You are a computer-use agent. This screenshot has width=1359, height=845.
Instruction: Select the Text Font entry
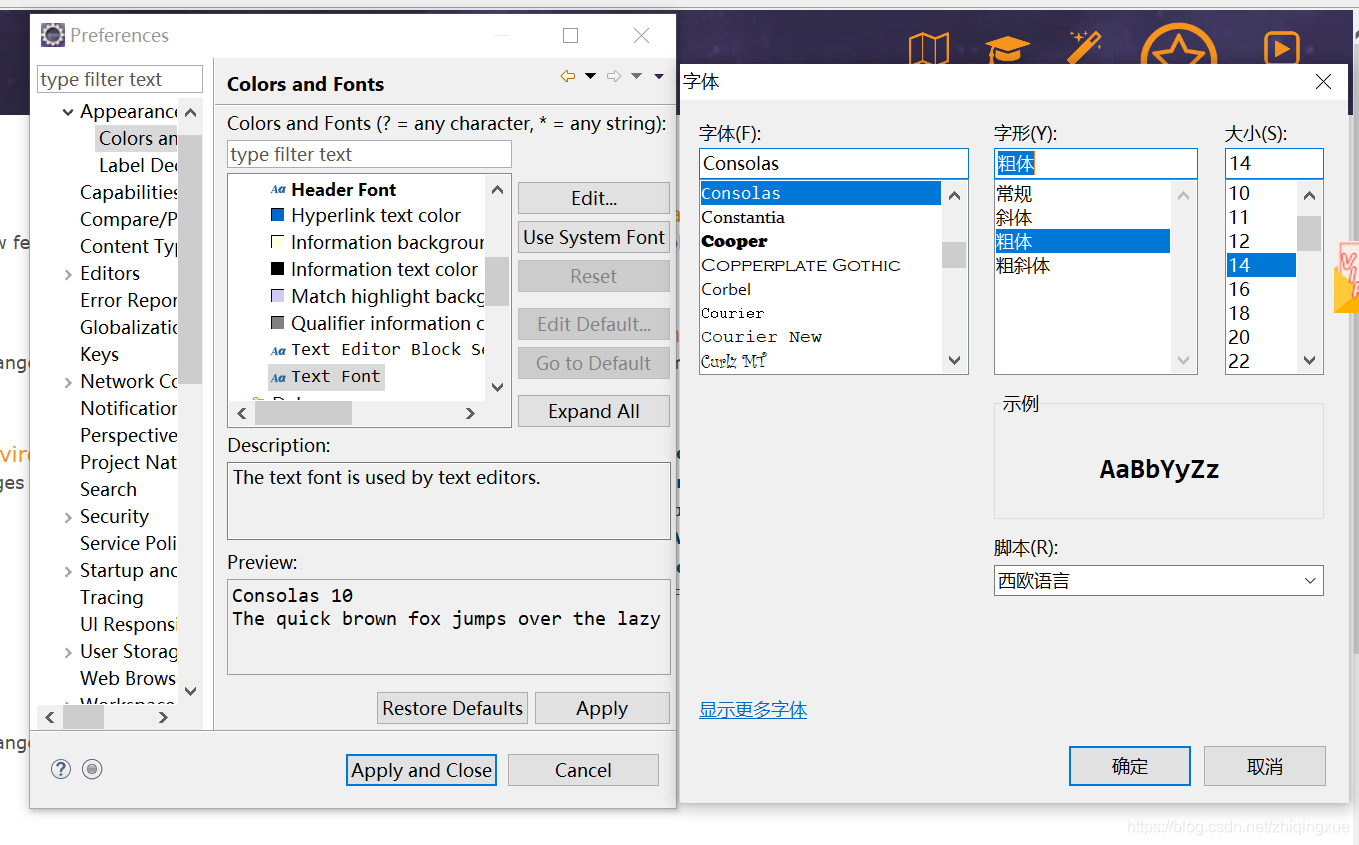click(x=326, y=376)
